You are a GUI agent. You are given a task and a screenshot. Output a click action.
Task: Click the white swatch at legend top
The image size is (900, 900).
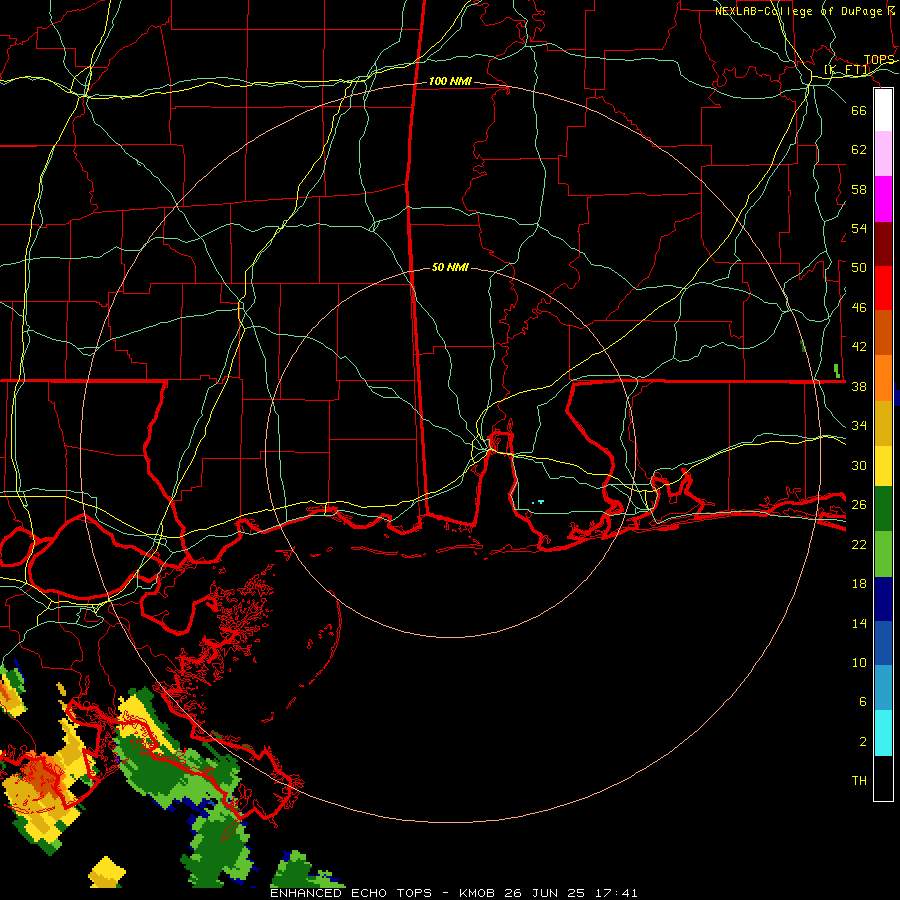pos(883,110)
